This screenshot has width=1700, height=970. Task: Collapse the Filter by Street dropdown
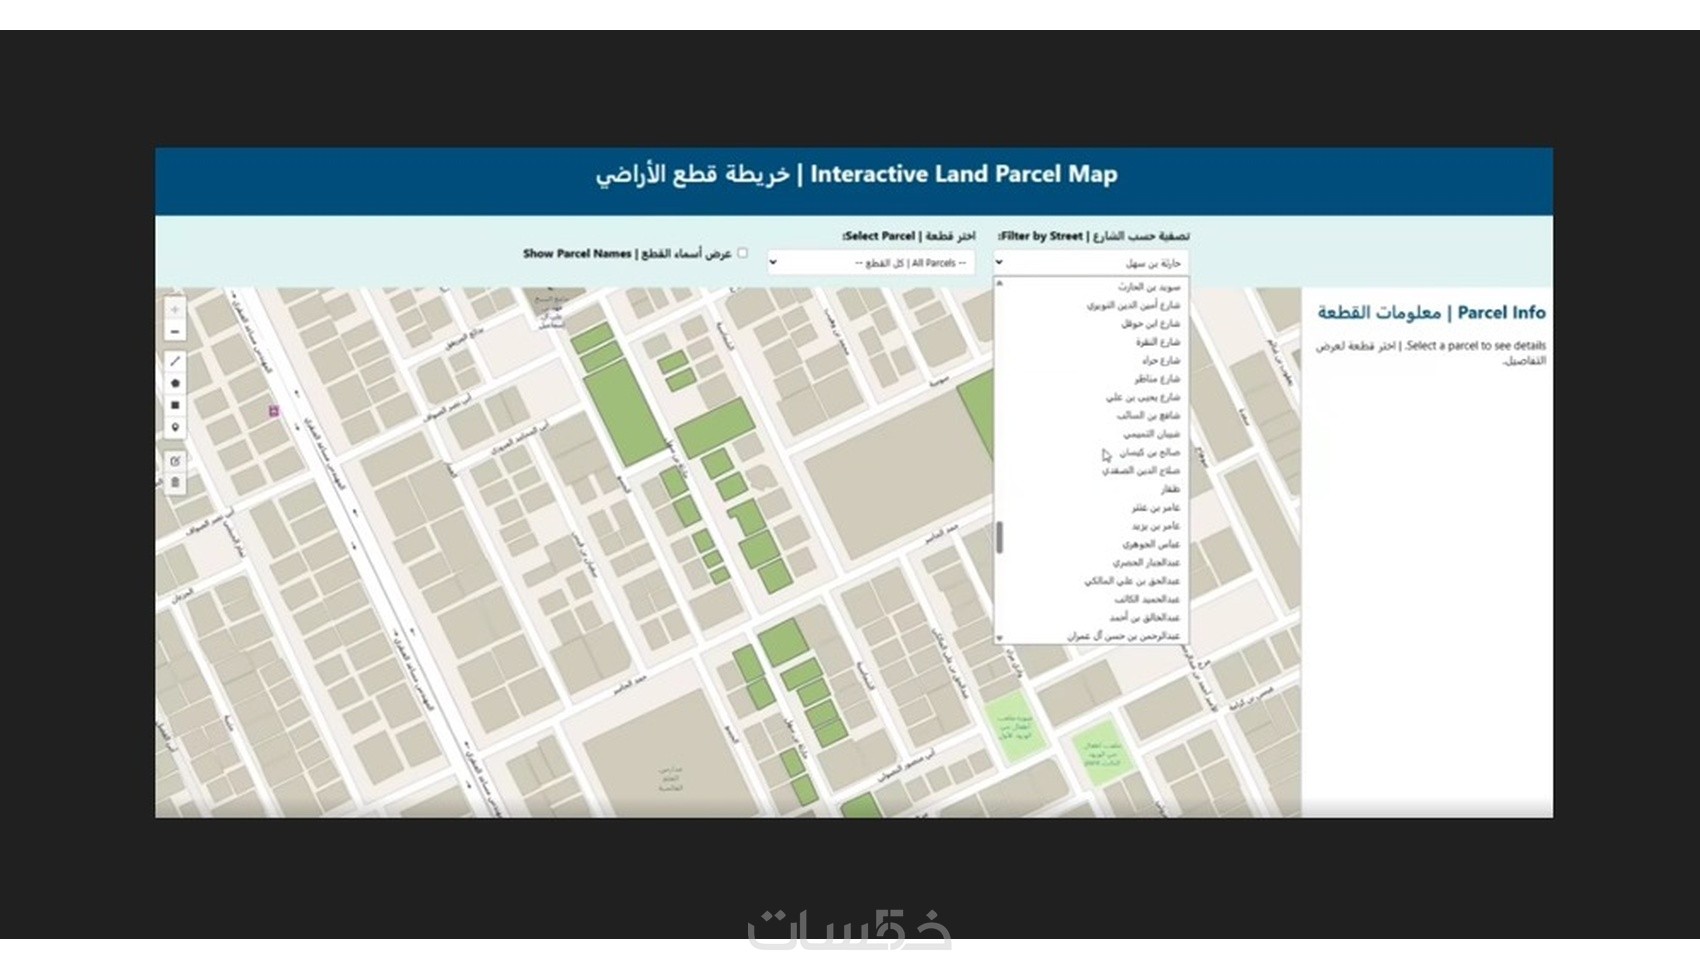[1091, 263]
